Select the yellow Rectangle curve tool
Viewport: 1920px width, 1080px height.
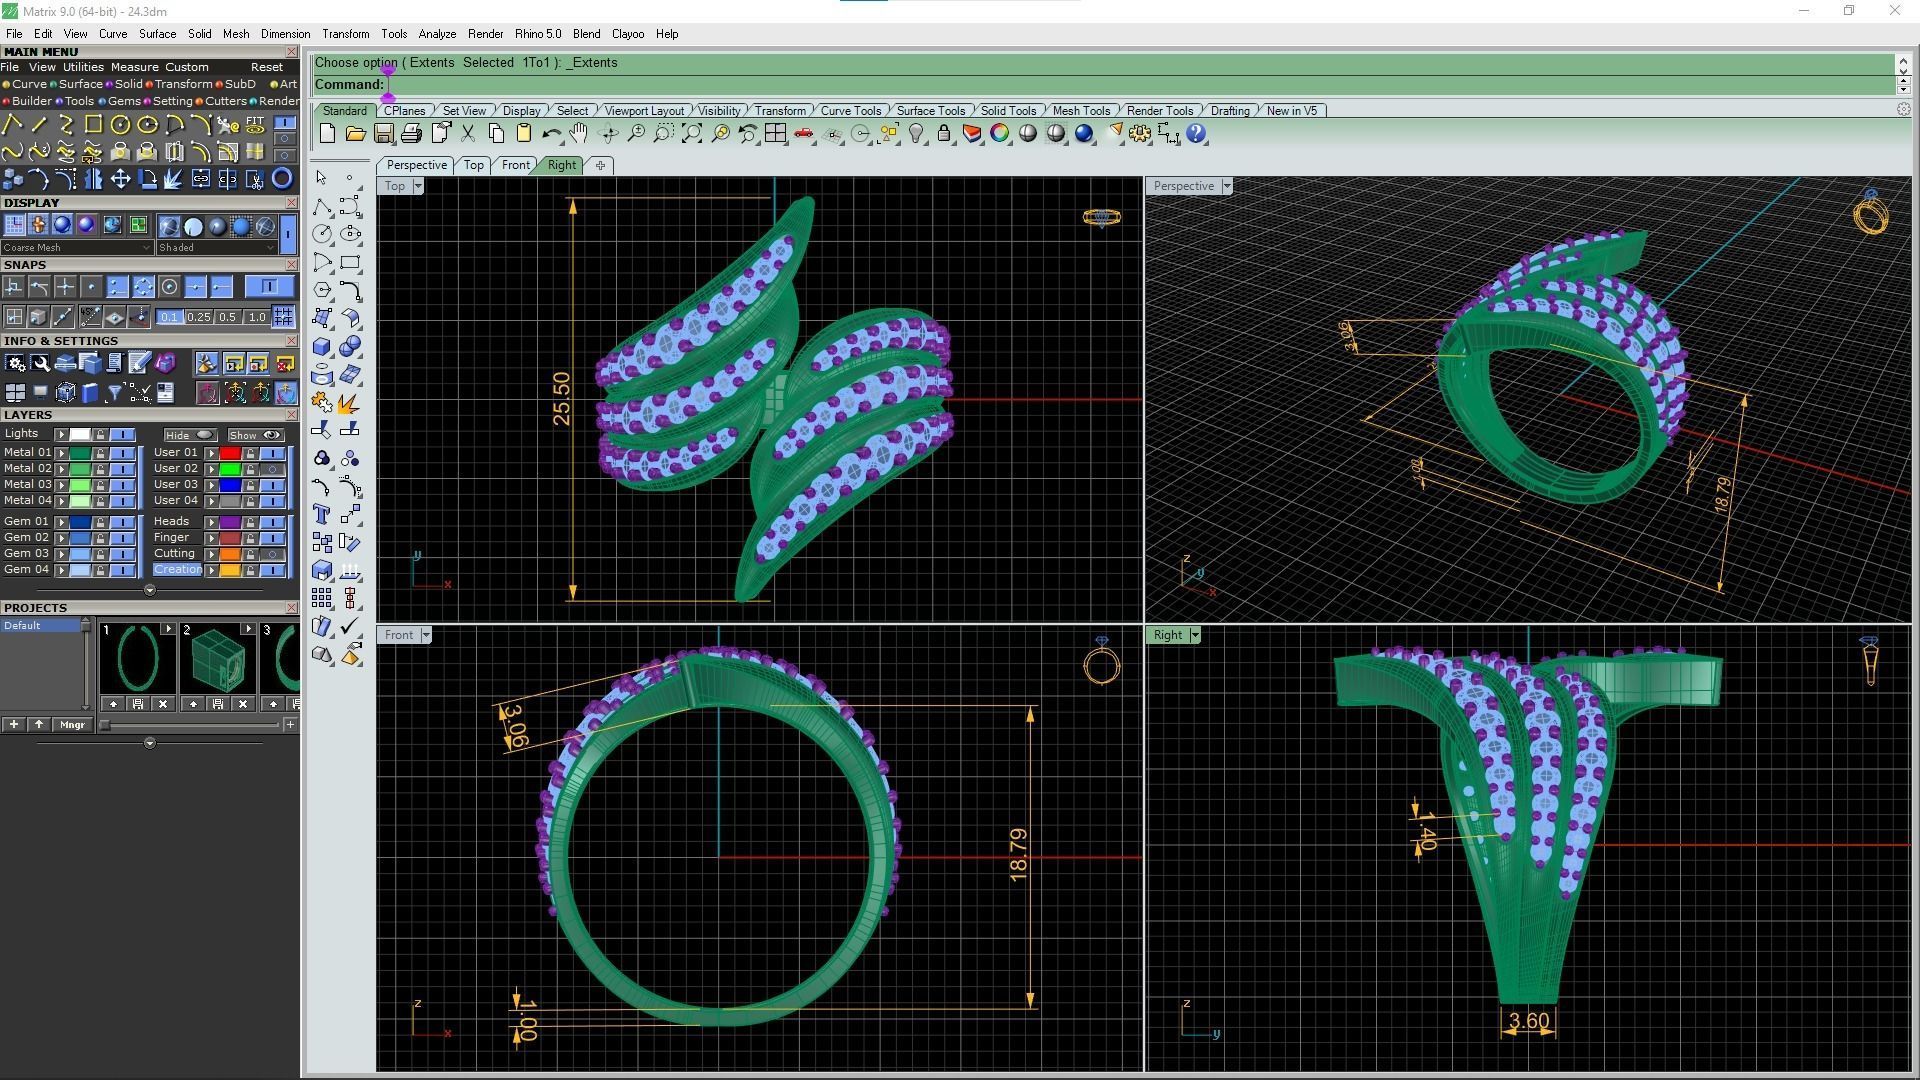93,125
